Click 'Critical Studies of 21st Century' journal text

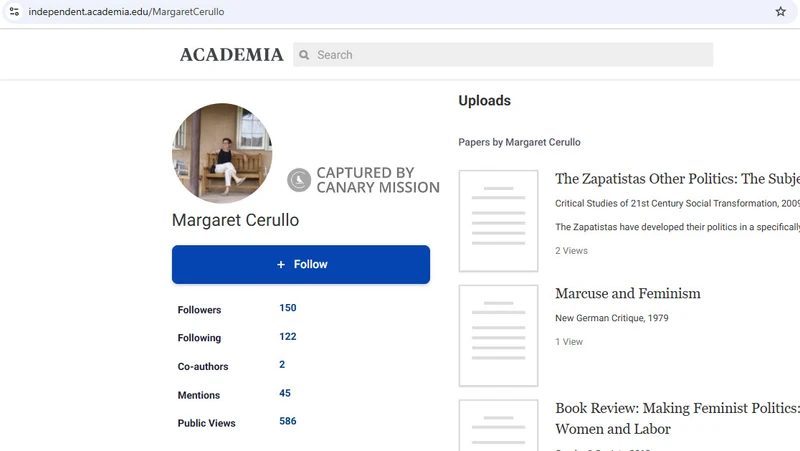tap(678, 203)
